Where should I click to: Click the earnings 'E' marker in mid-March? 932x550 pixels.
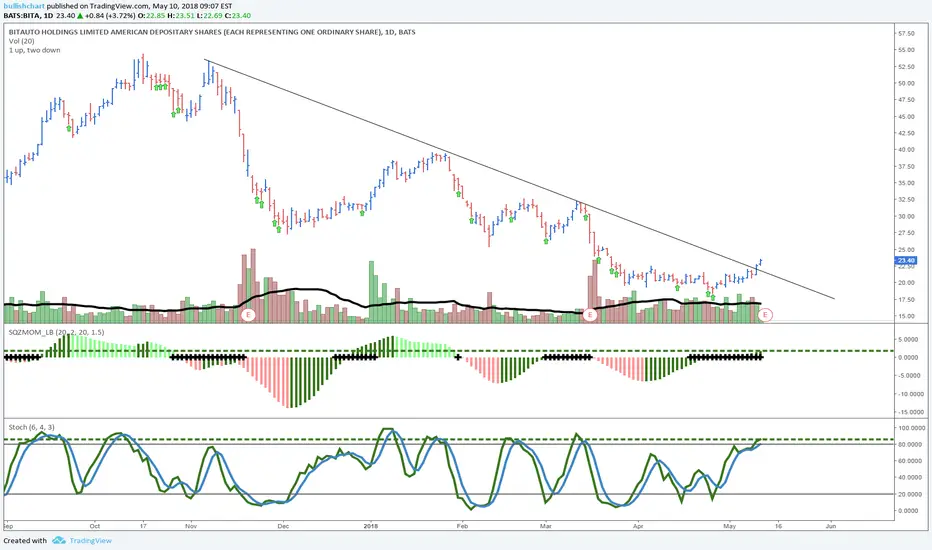pos(590,315)
